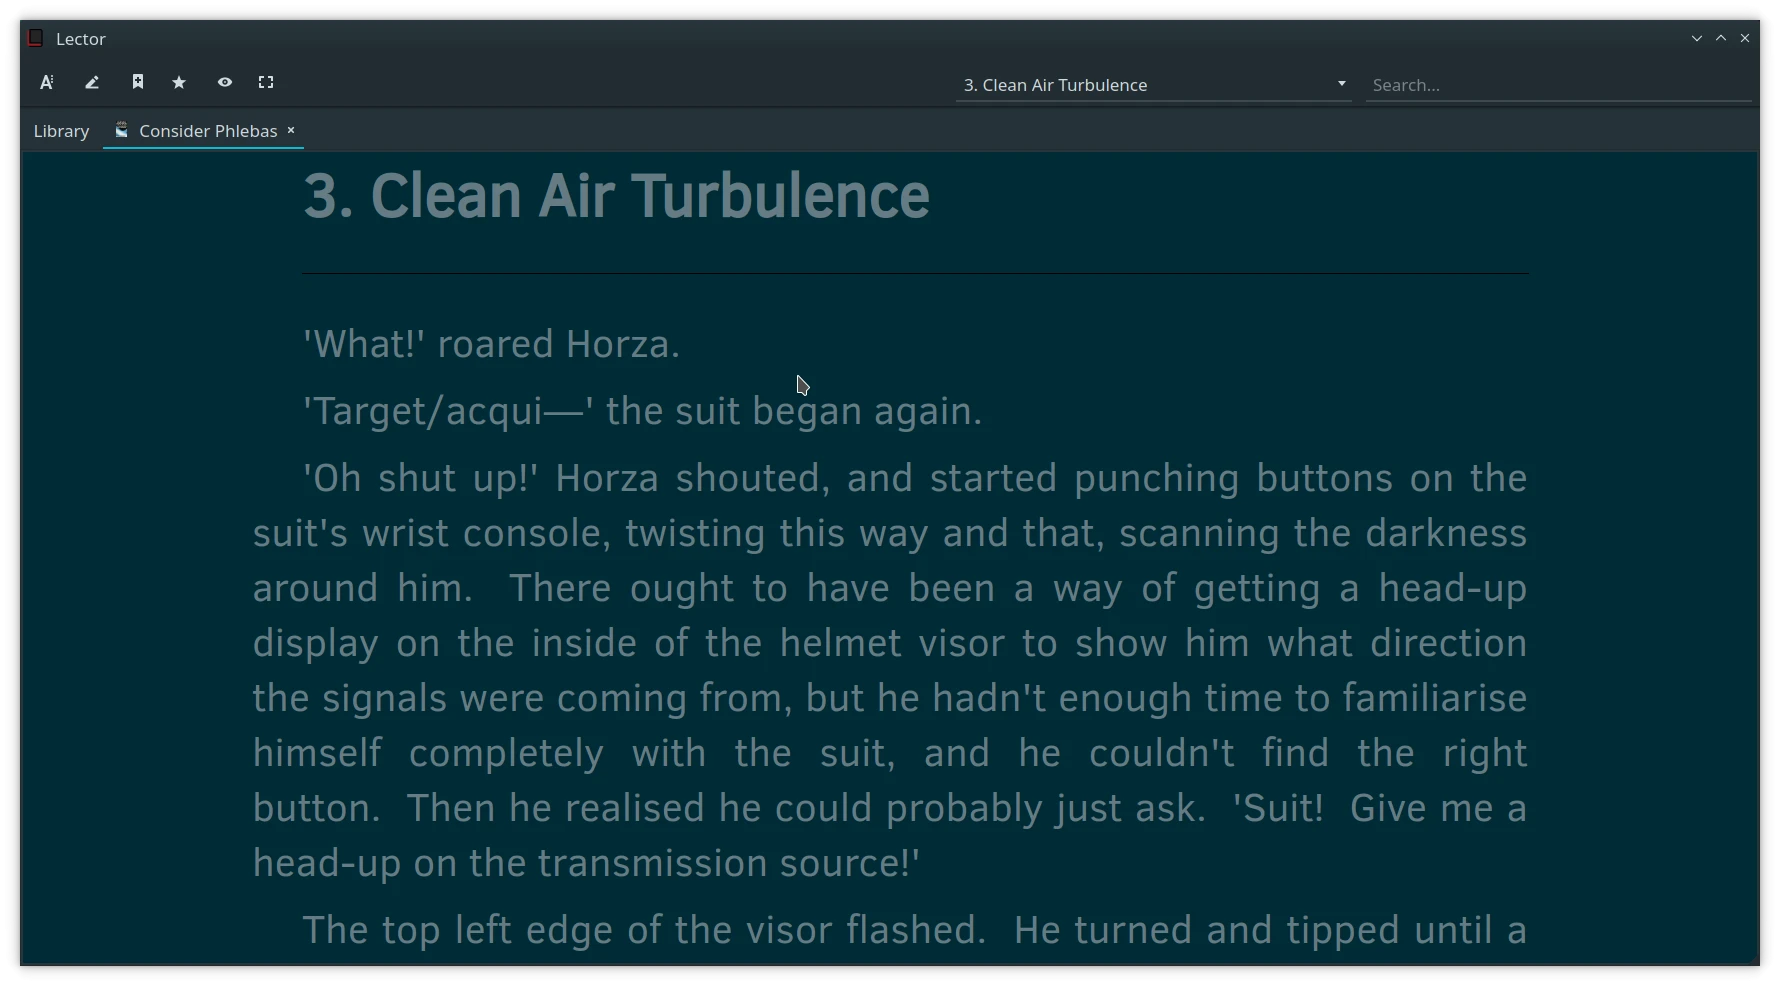This screenshot has width=1780, height=986.
Task: Add a bookmark with the bookmark-plus icon
Action: pyautogui.click(x=138, y=83)
